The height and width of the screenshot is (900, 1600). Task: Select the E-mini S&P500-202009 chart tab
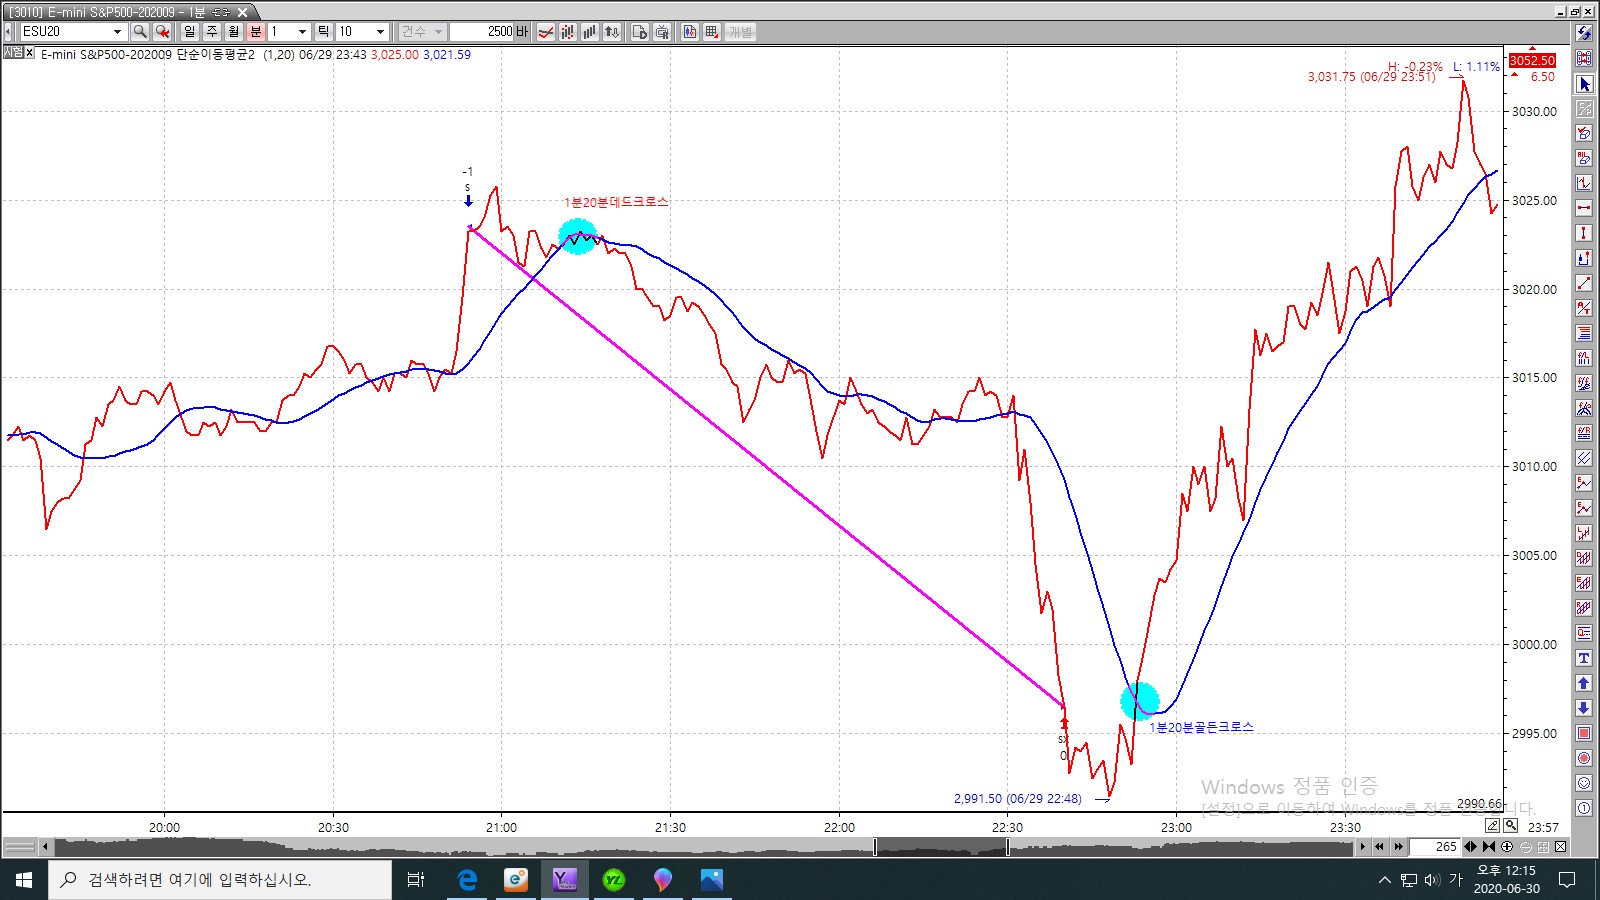pyautogui.click(x=120, y=12)
